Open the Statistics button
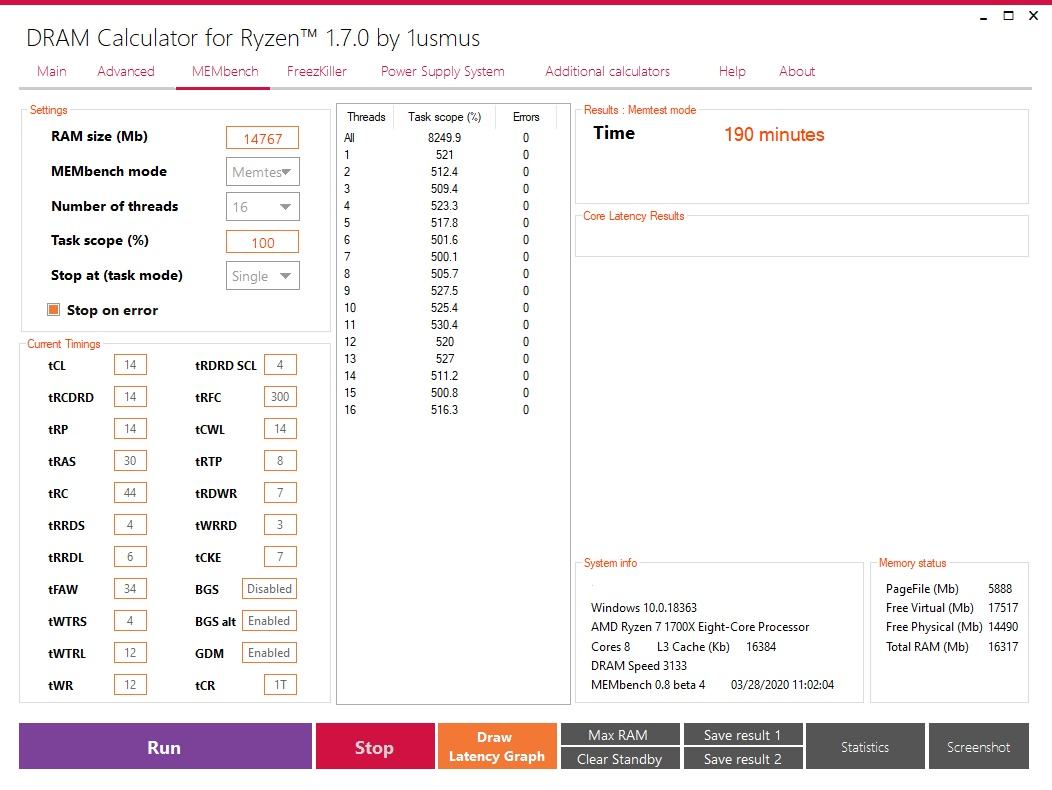This screenshot has height=790, width=1052. click(865, 746)
